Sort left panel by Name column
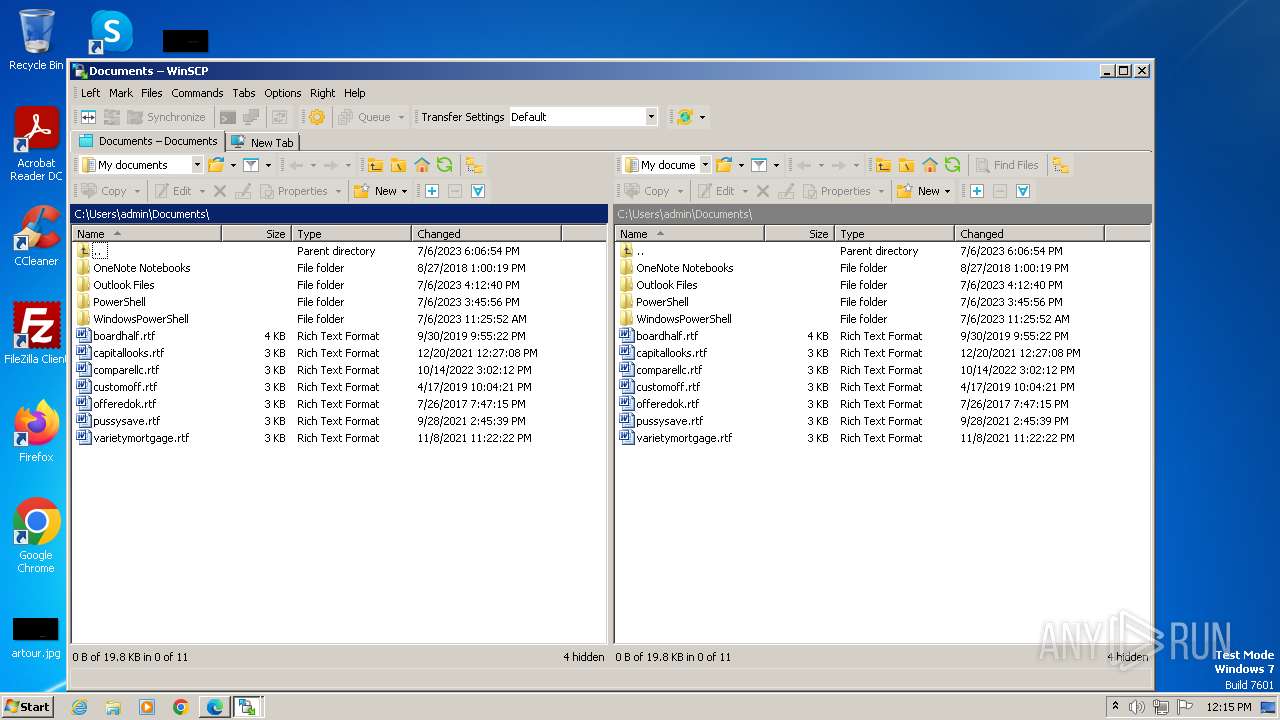 tap(146, 234)
